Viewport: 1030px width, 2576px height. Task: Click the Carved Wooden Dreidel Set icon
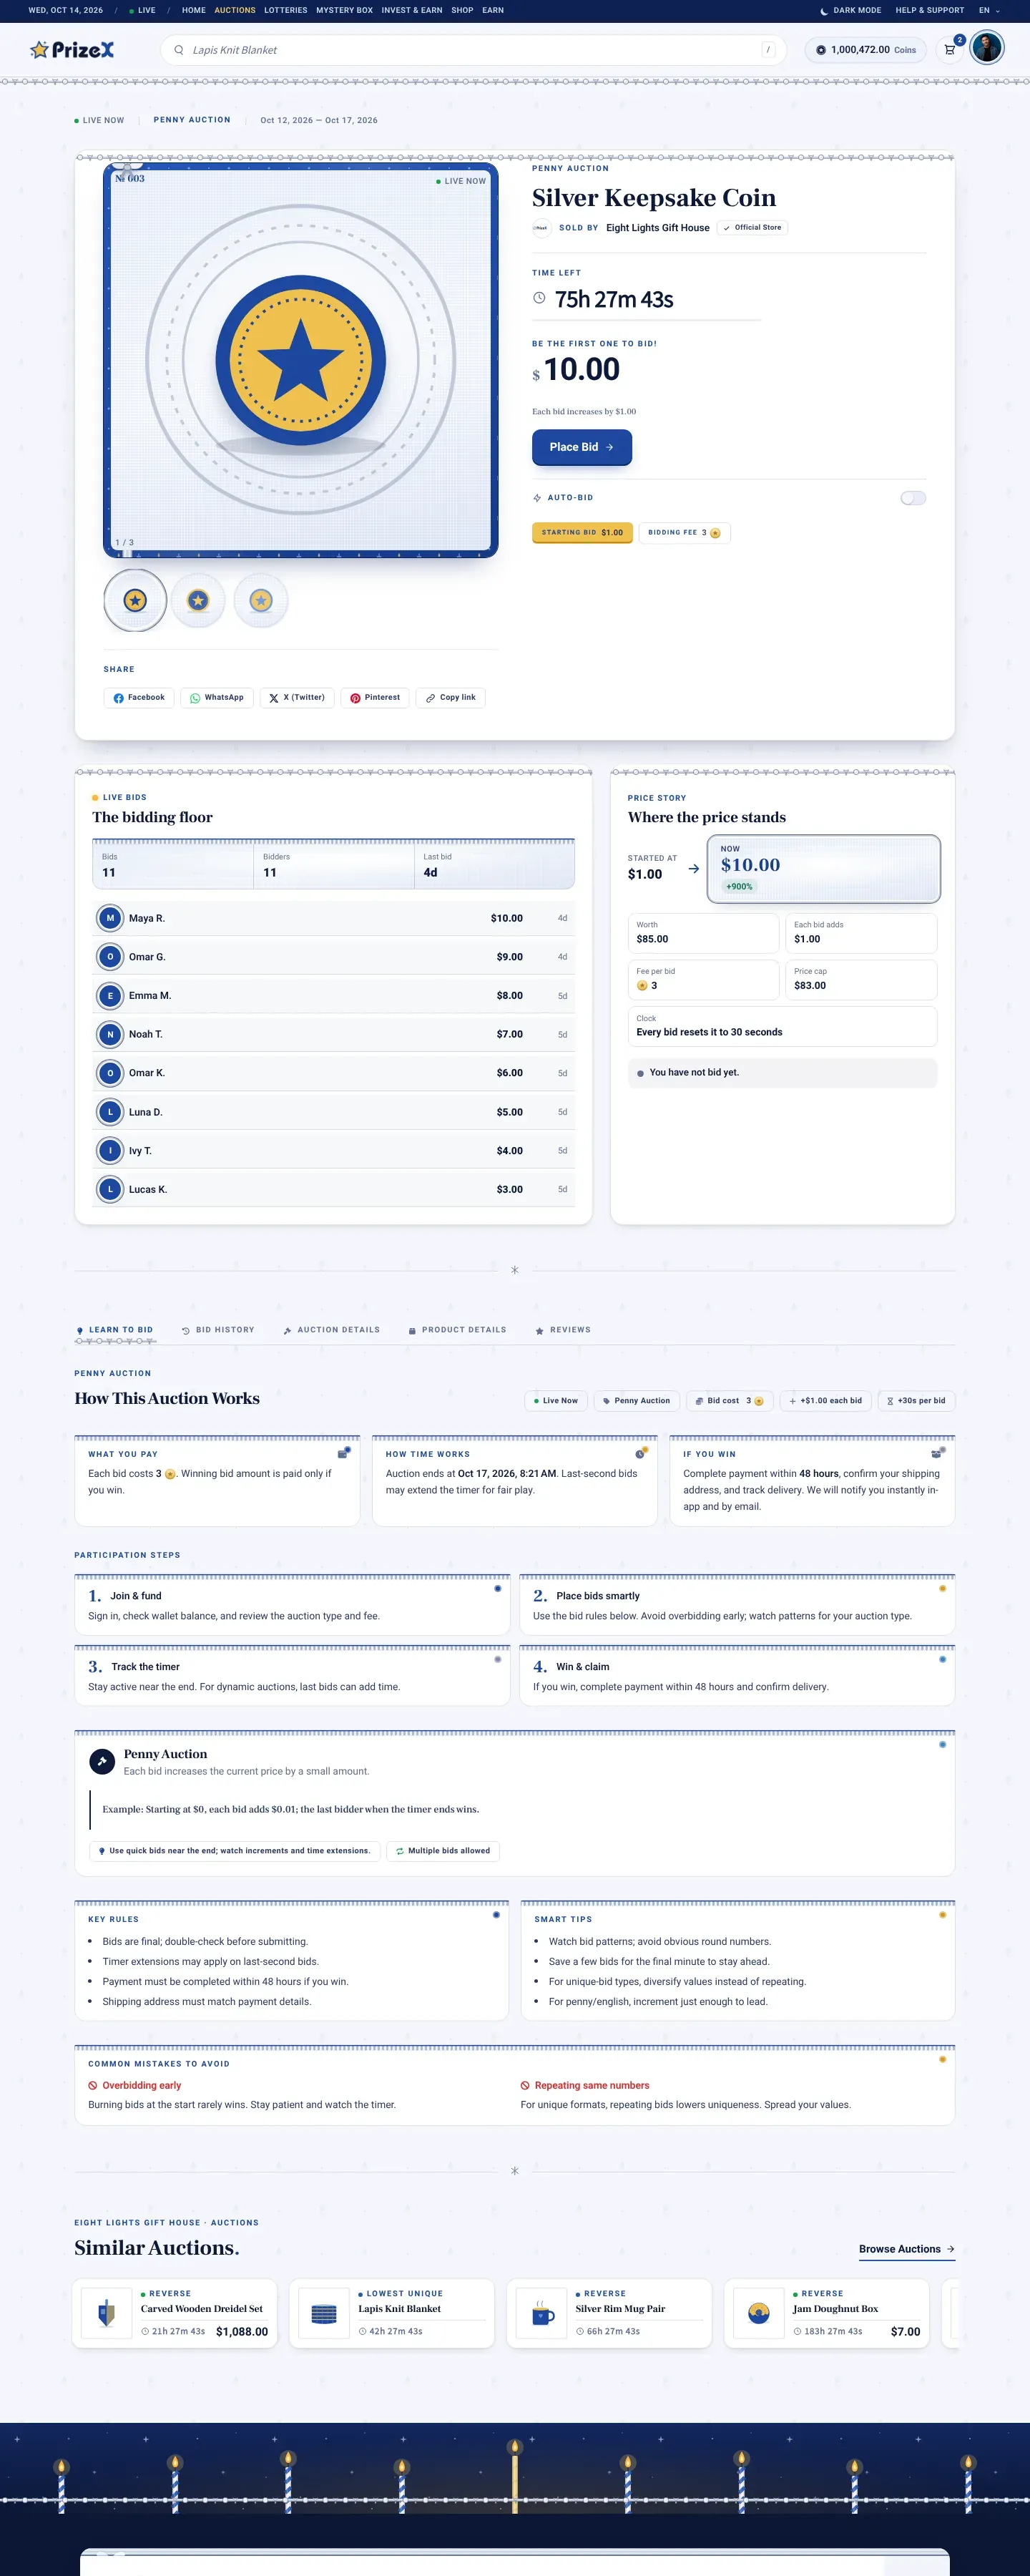click(106, 2313)
